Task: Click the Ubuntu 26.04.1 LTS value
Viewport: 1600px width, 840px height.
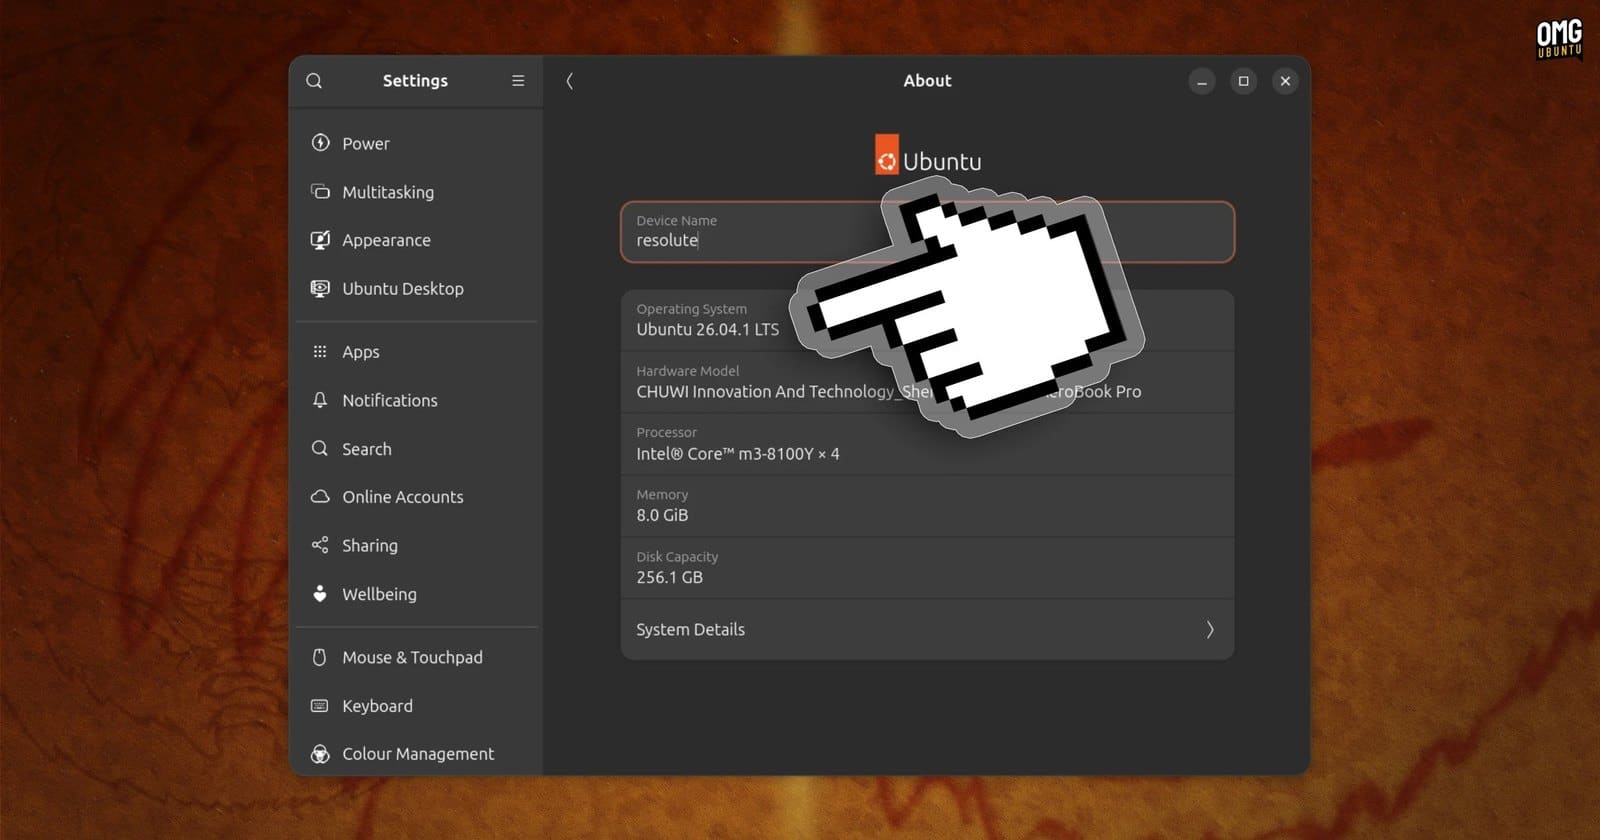Action: 707,330
